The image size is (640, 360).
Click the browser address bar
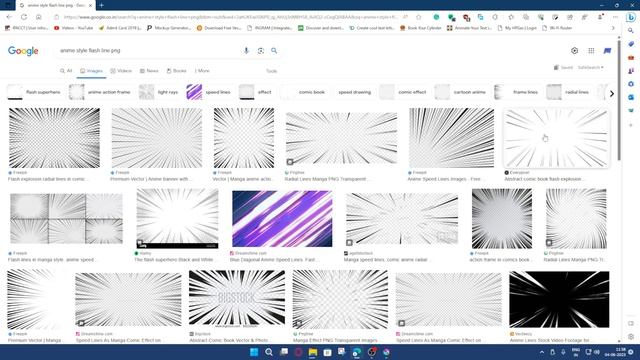click(231, 17)
